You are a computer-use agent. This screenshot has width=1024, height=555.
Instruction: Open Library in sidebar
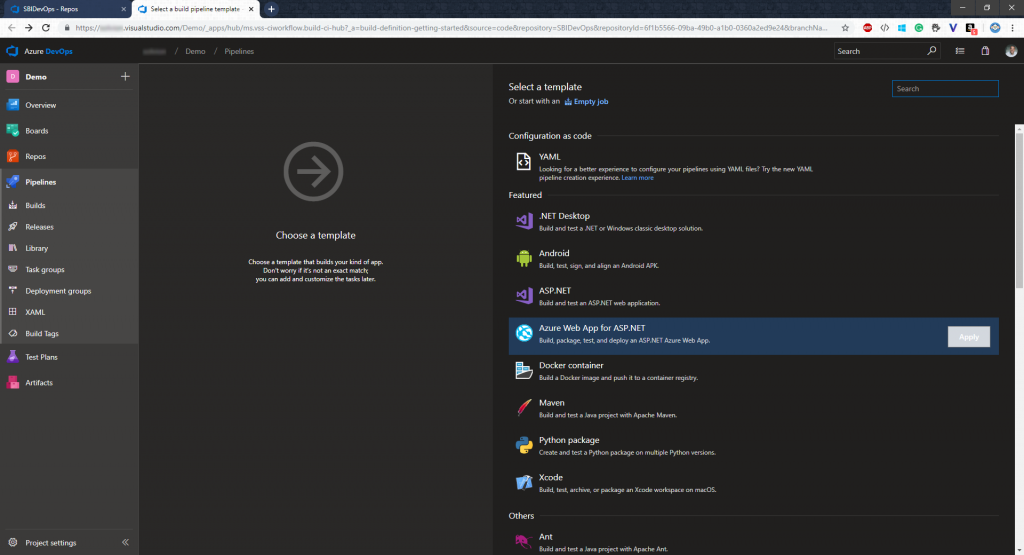(x=37, y=248)
